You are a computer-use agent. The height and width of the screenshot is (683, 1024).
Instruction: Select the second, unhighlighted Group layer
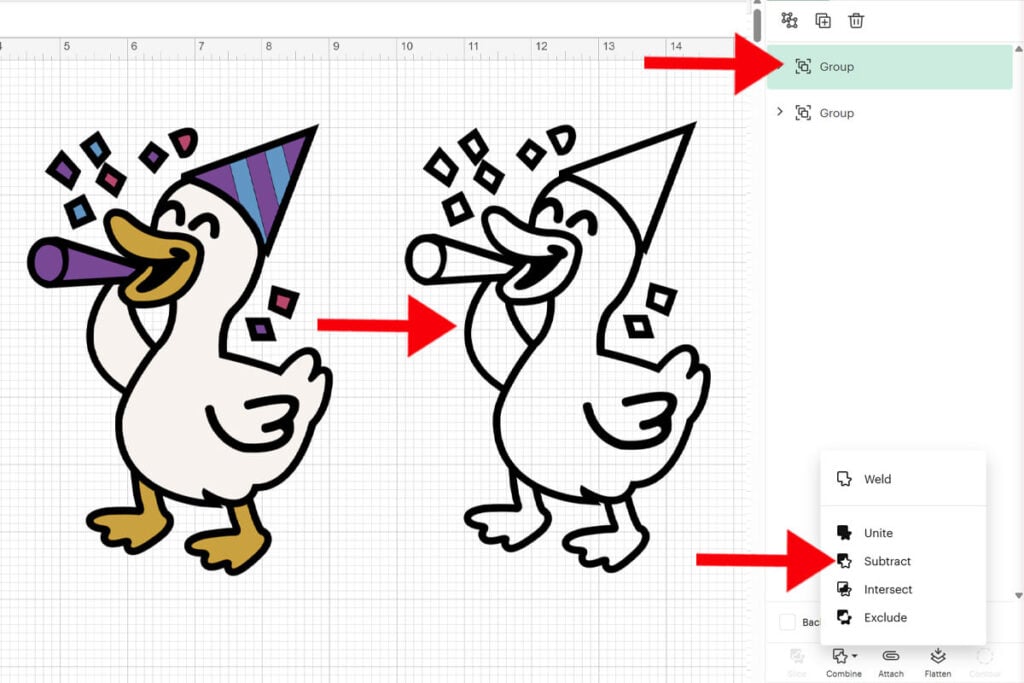pos(889,113)
